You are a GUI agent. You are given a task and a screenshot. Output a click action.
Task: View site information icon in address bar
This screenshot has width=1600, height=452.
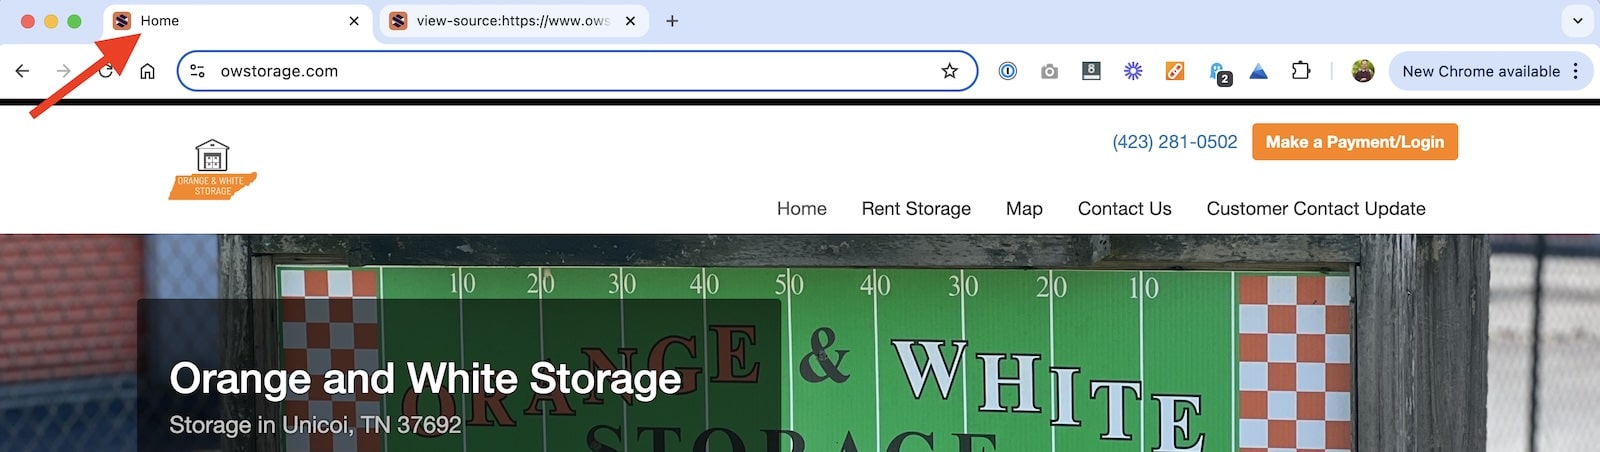pos(198,71)
